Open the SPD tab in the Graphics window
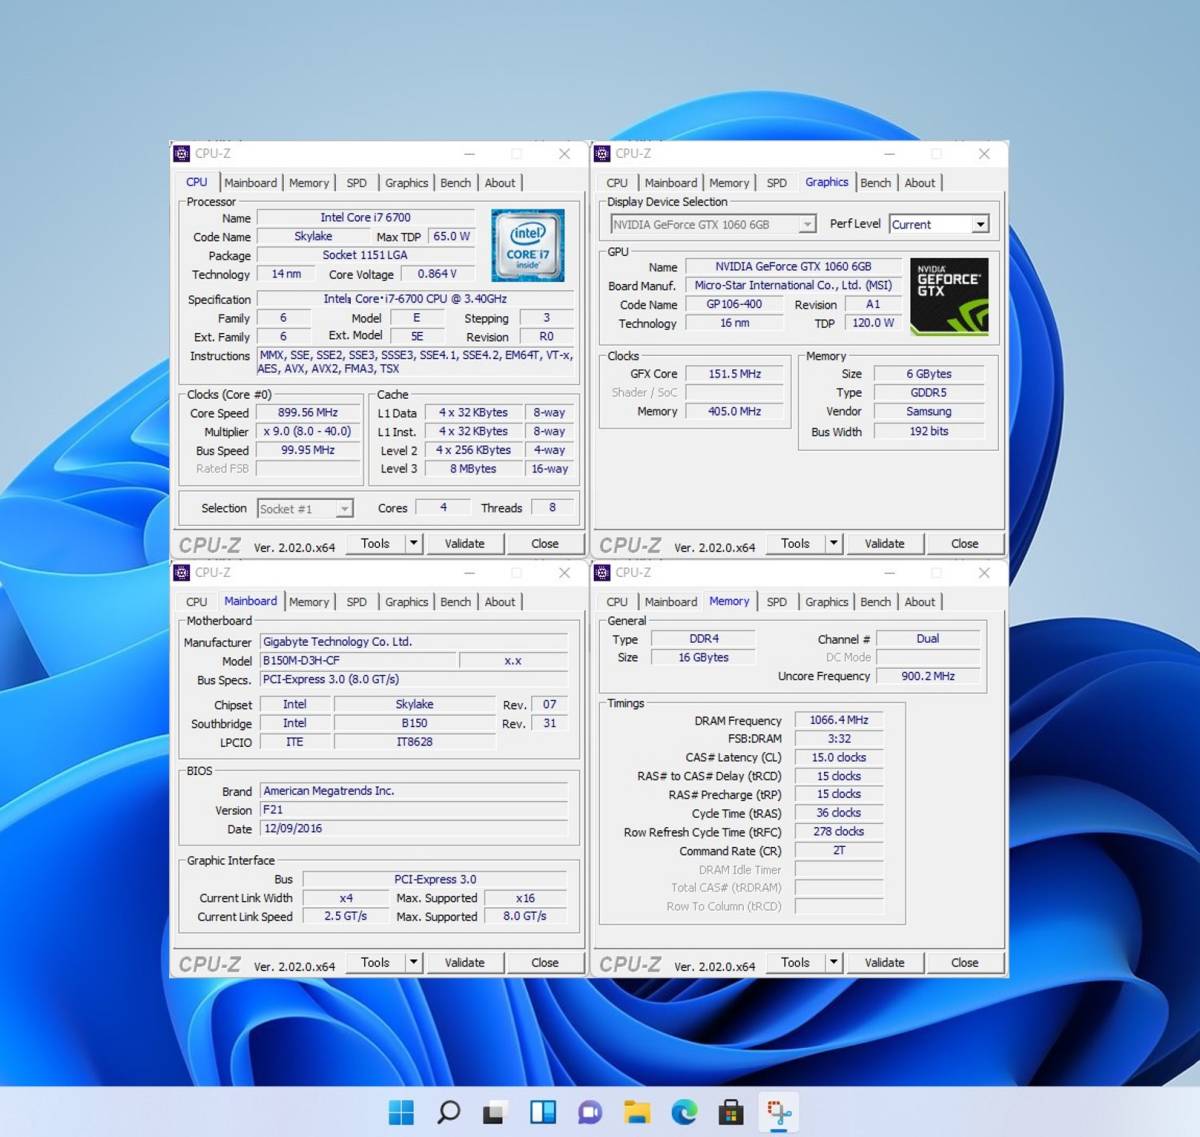 776,183
